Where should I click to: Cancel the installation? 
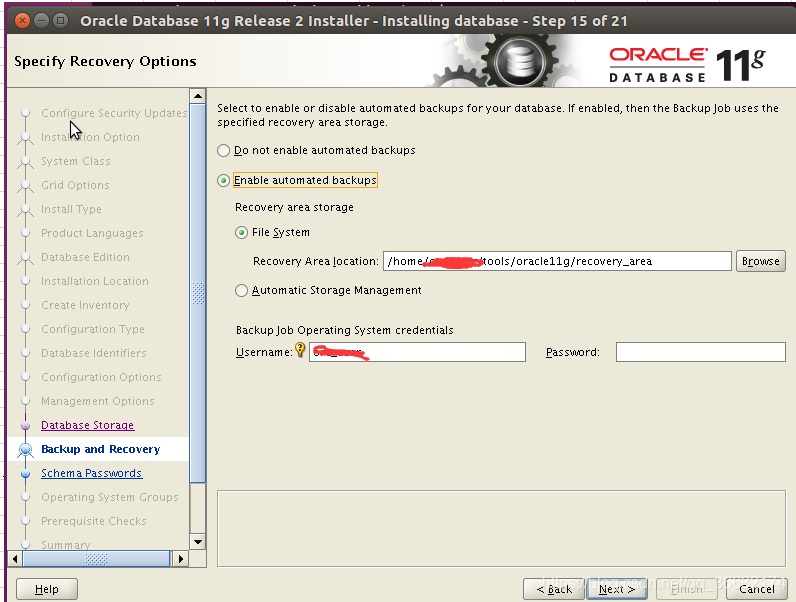(756, 589)
